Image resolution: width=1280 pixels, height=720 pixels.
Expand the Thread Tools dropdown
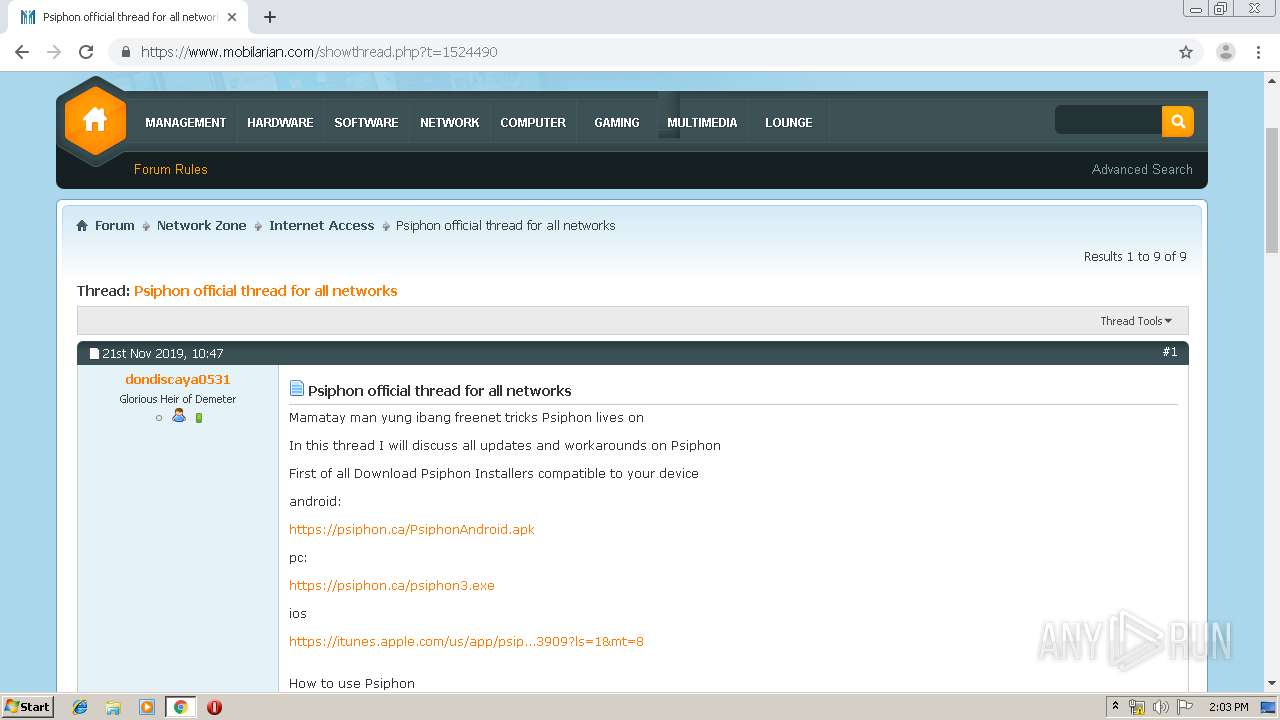[x=1136, y=321]
